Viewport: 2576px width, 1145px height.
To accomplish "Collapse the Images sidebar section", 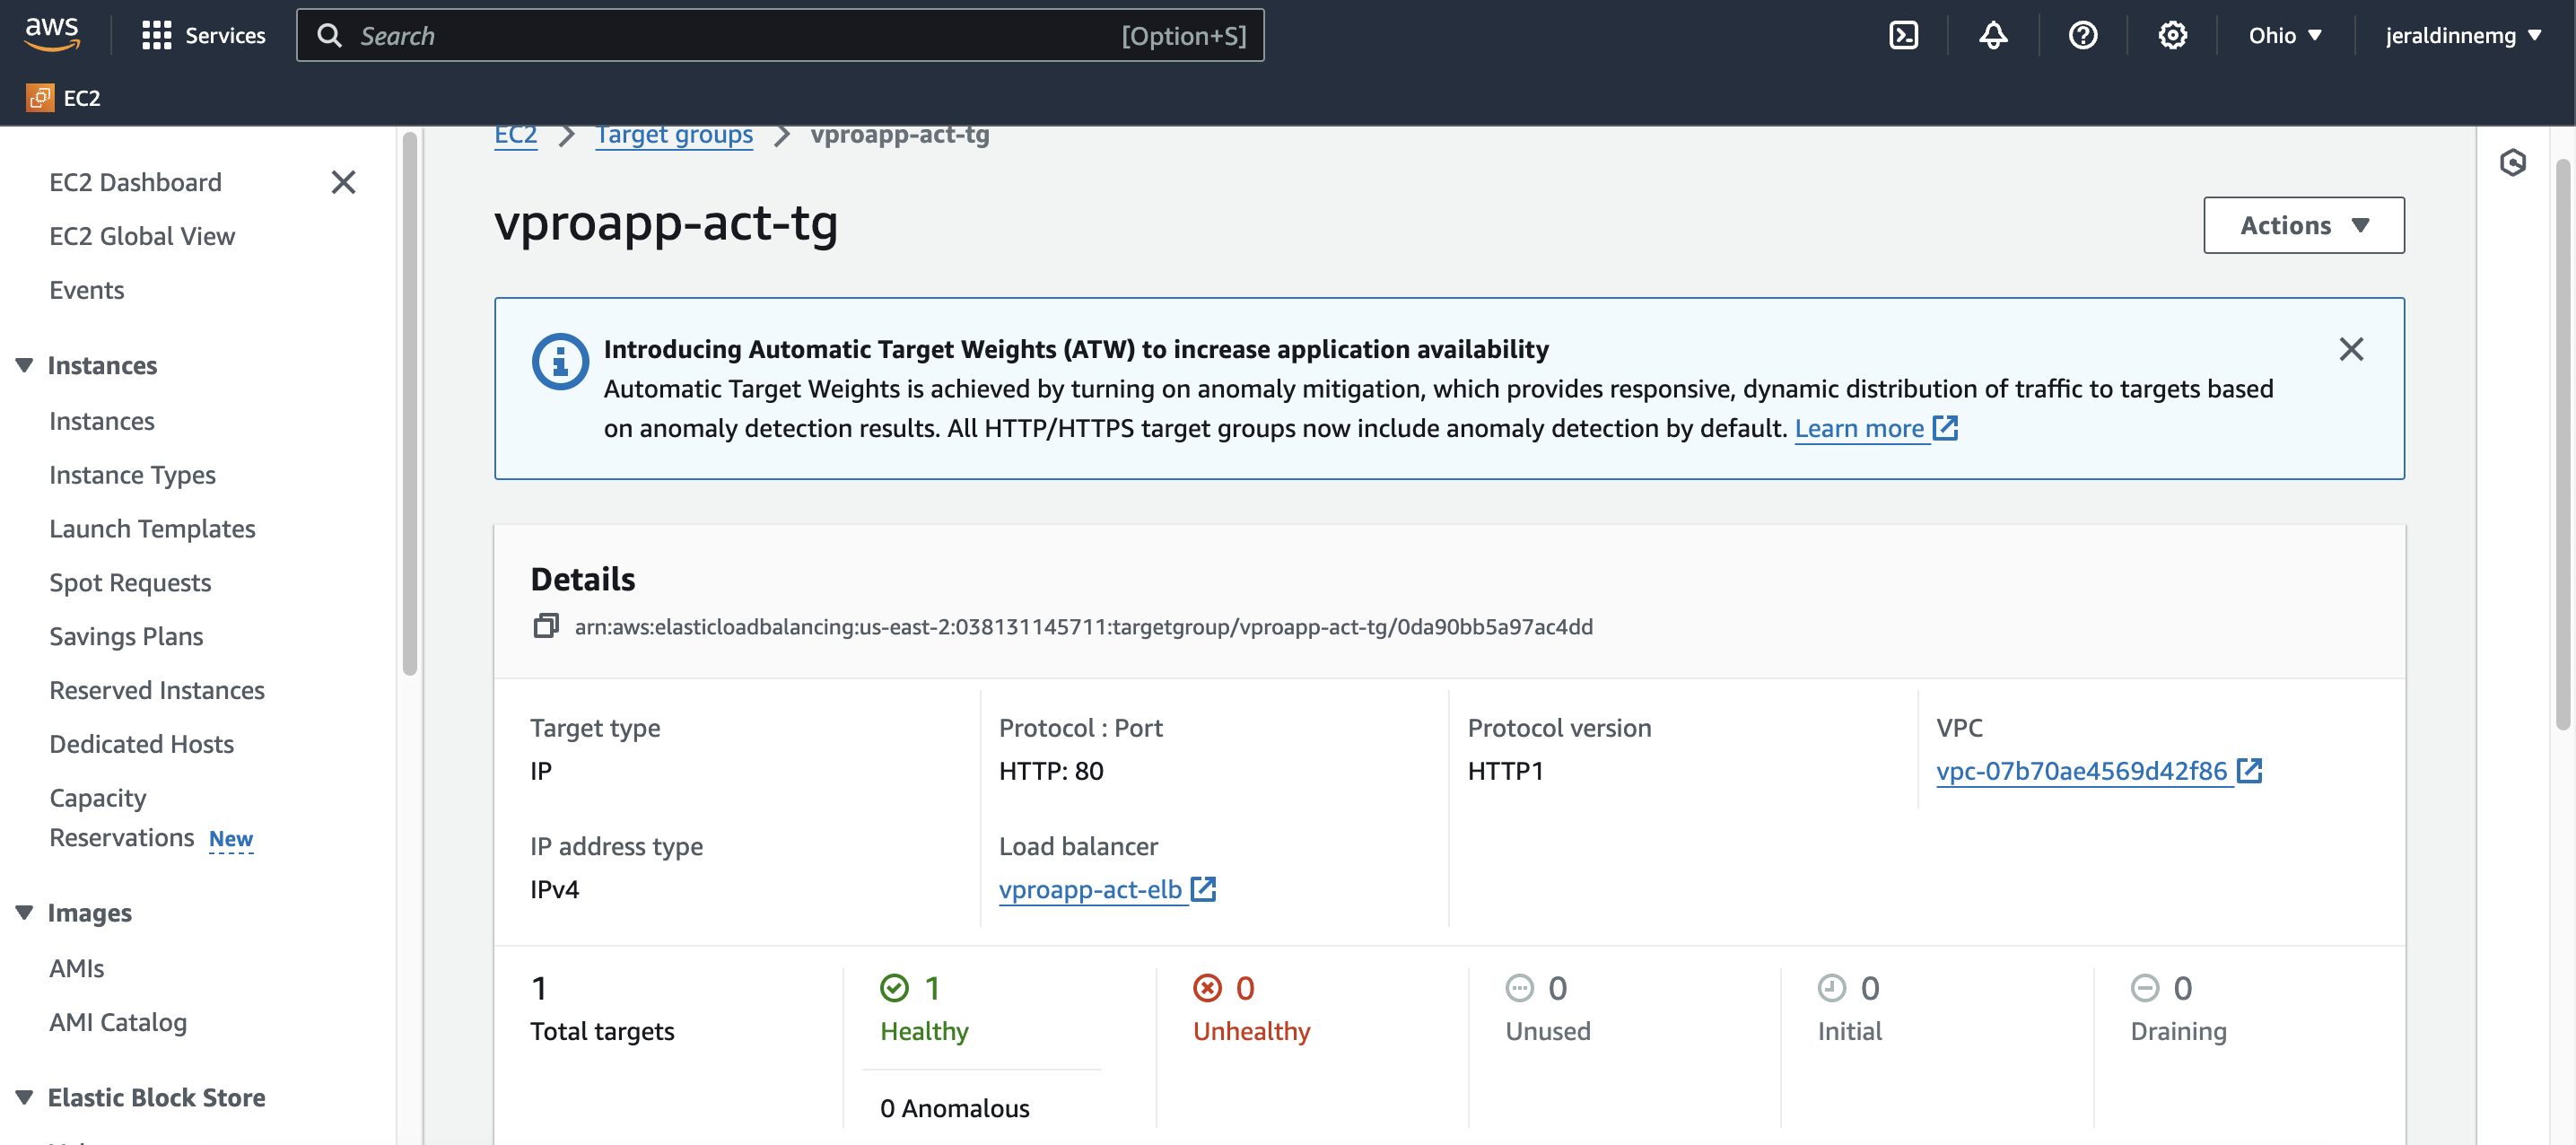I will tap(25, 912).
